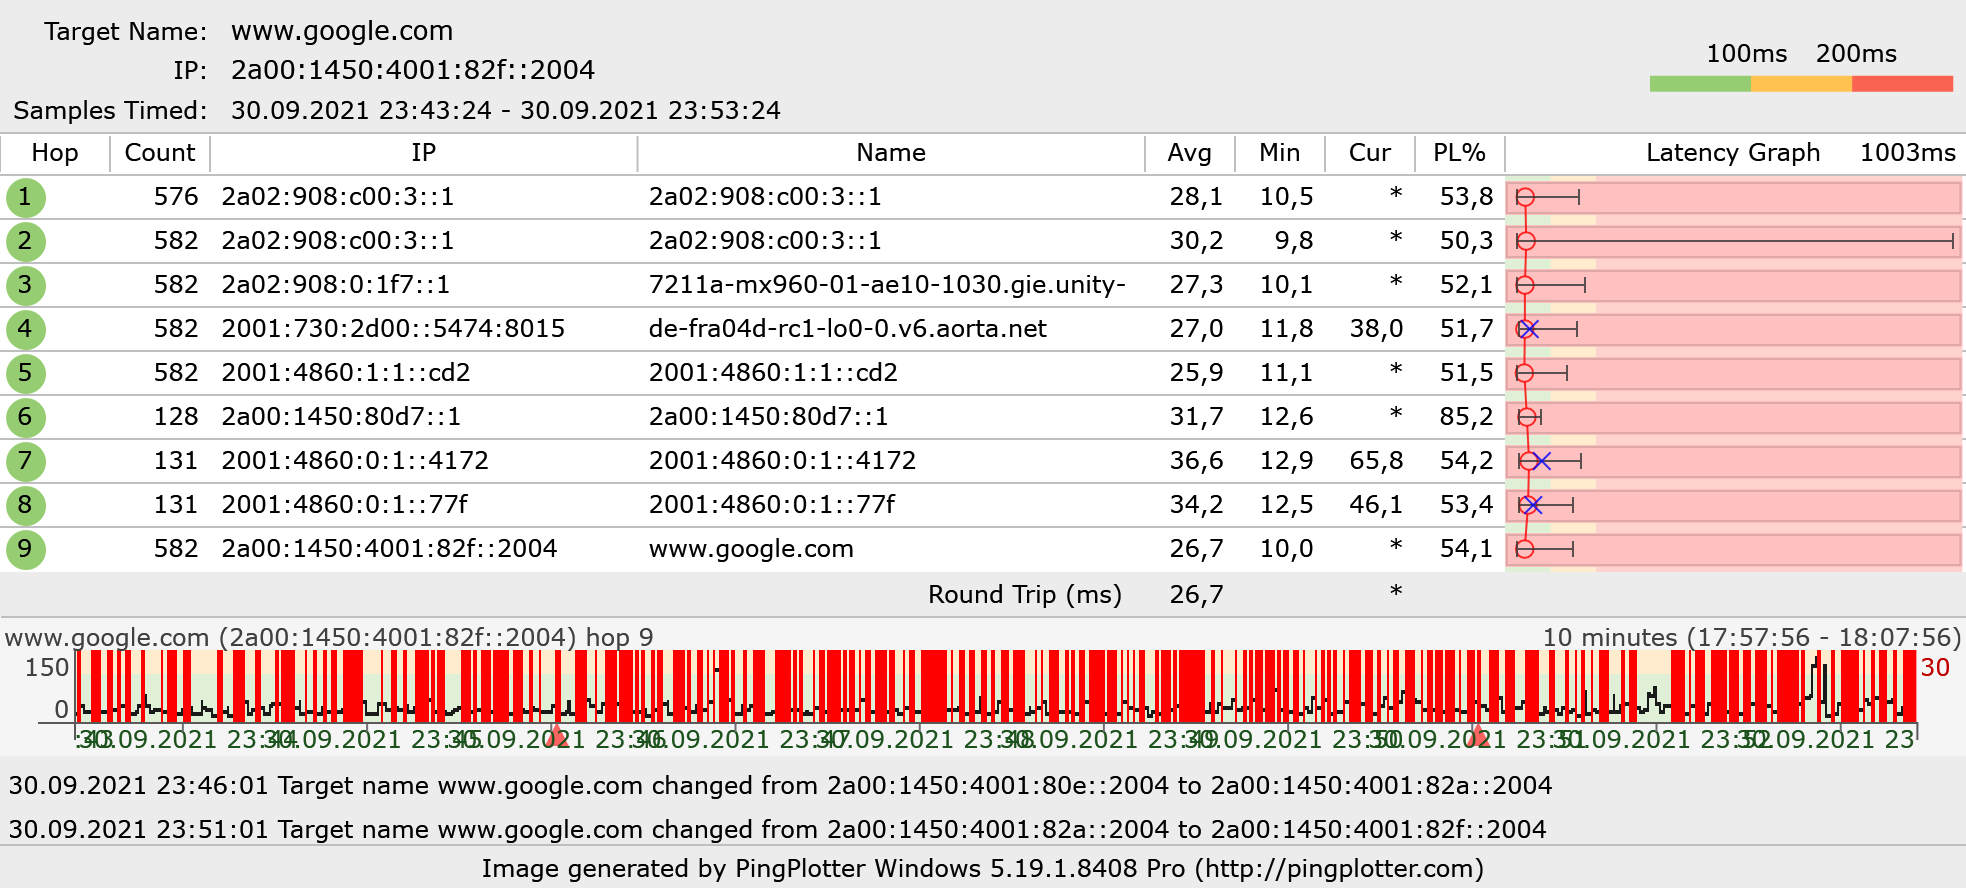
Task: Click the blue X marker in hop 7 graph
Action: (x=1541, y=461)
